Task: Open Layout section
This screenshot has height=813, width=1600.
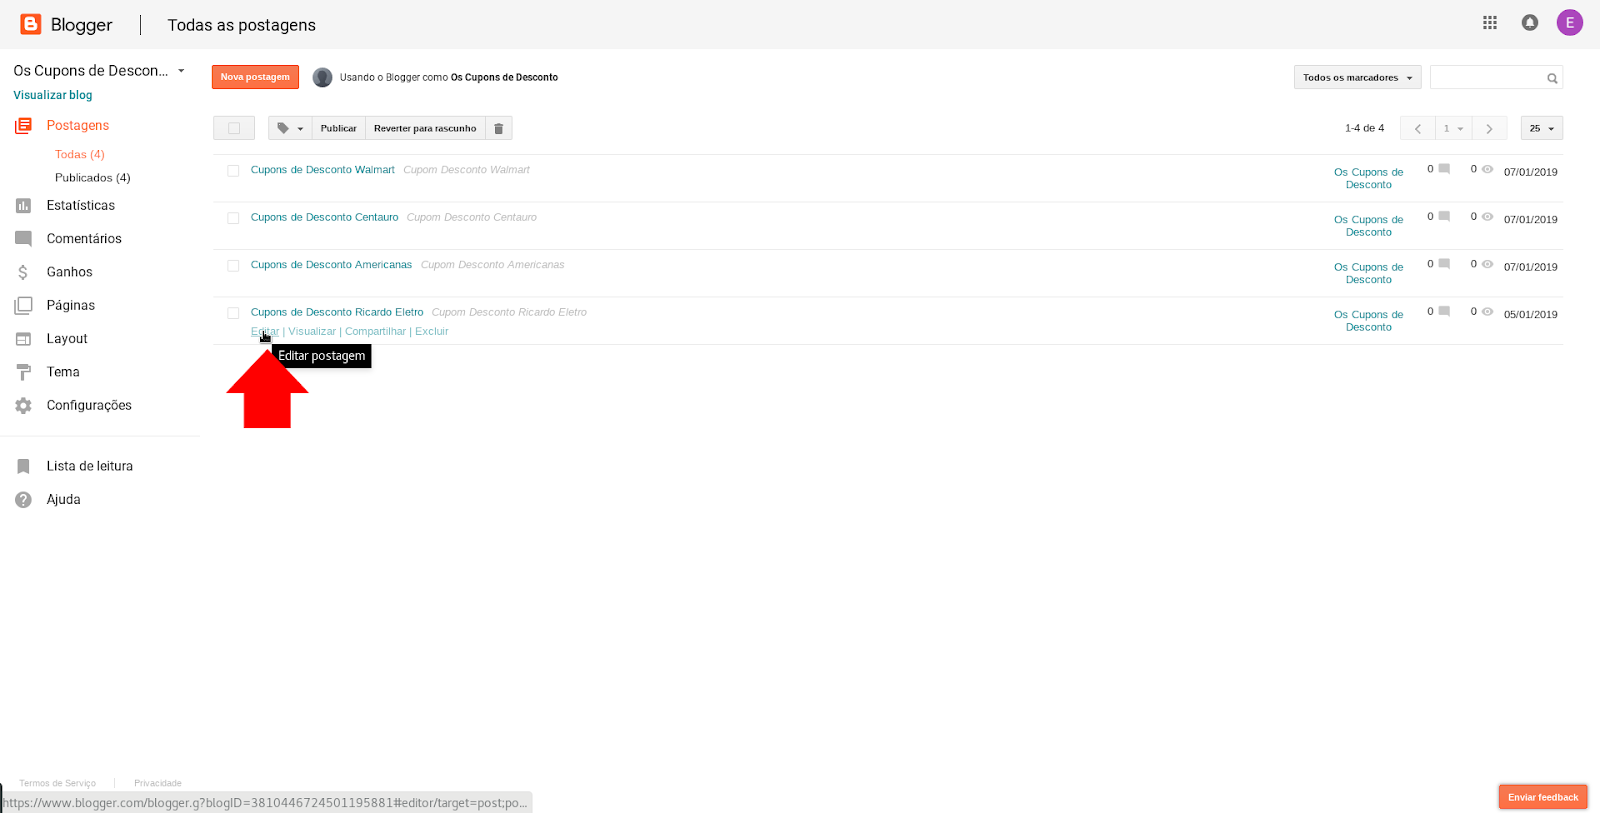Action: point(67,339)
